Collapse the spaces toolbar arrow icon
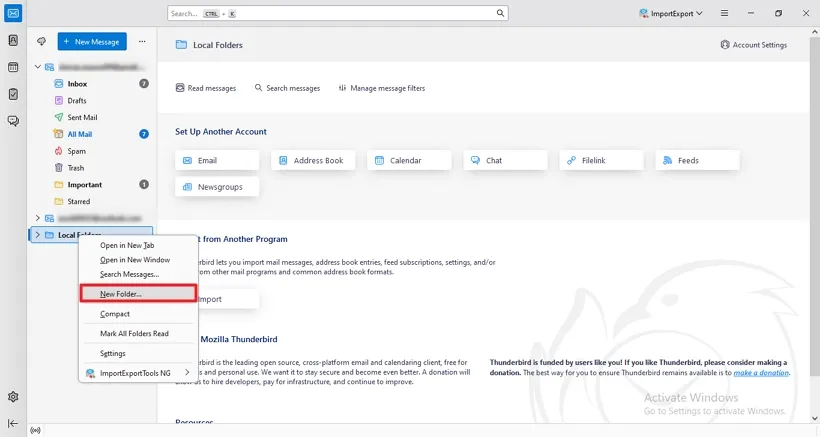 point(13,423)
